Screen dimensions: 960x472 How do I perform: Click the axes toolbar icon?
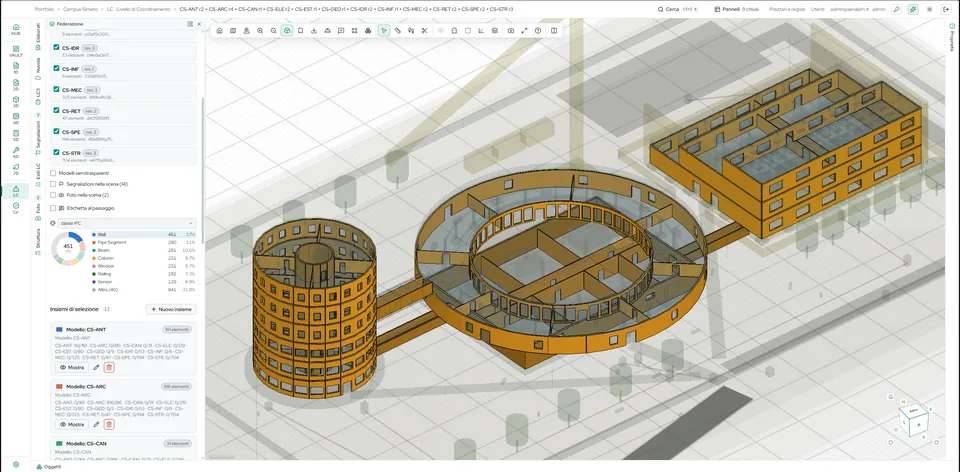point(481,31)
